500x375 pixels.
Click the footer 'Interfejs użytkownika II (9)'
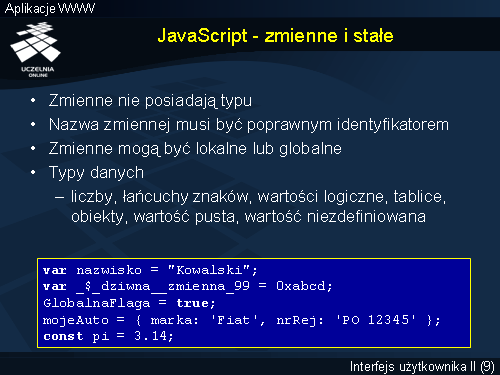click(422, 367)
